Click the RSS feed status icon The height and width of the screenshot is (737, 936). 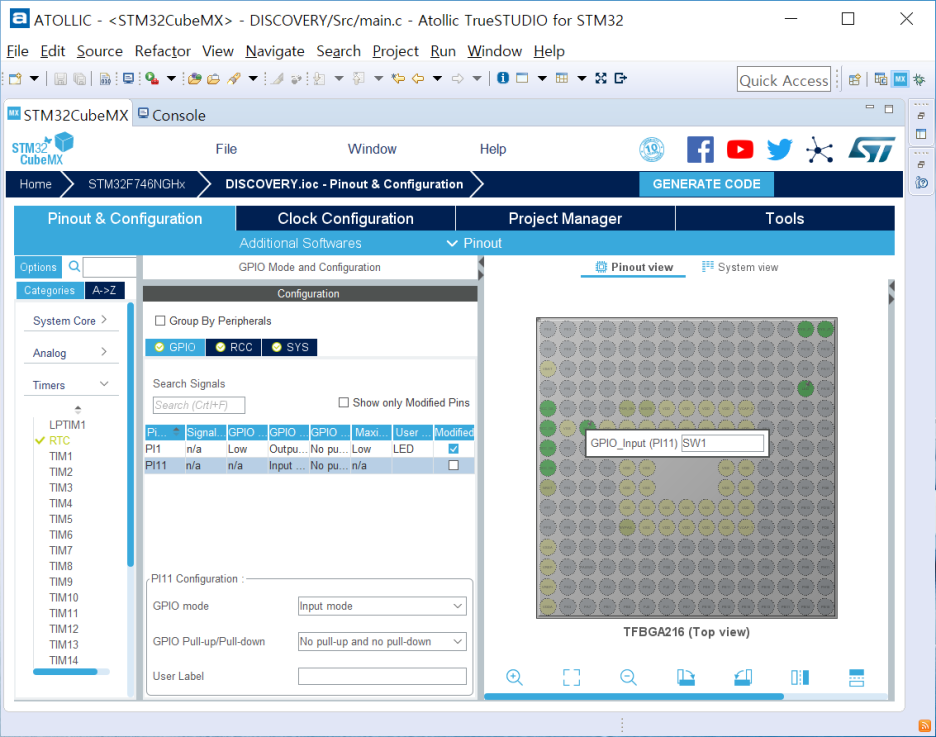[x=925, y=726]
